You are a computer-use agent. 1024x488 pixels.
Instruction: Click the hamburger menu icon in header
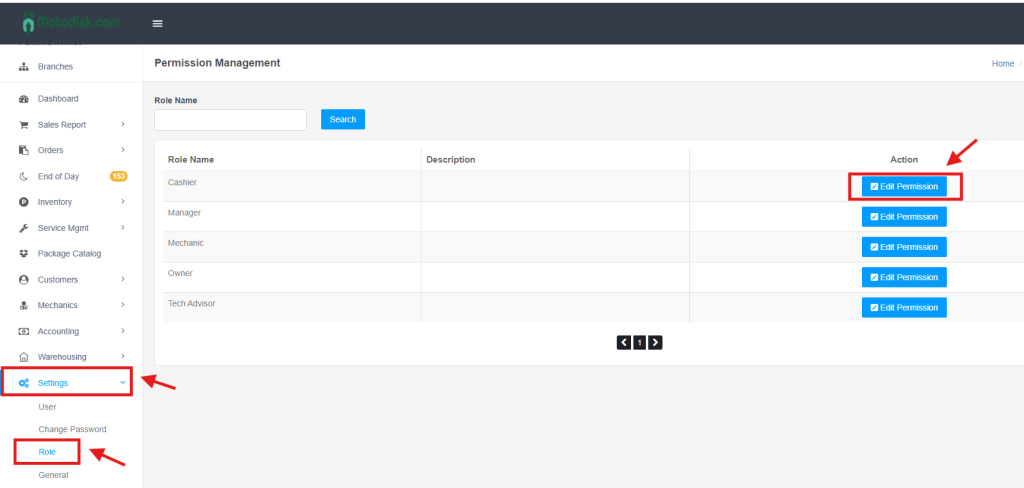(157, 23)
